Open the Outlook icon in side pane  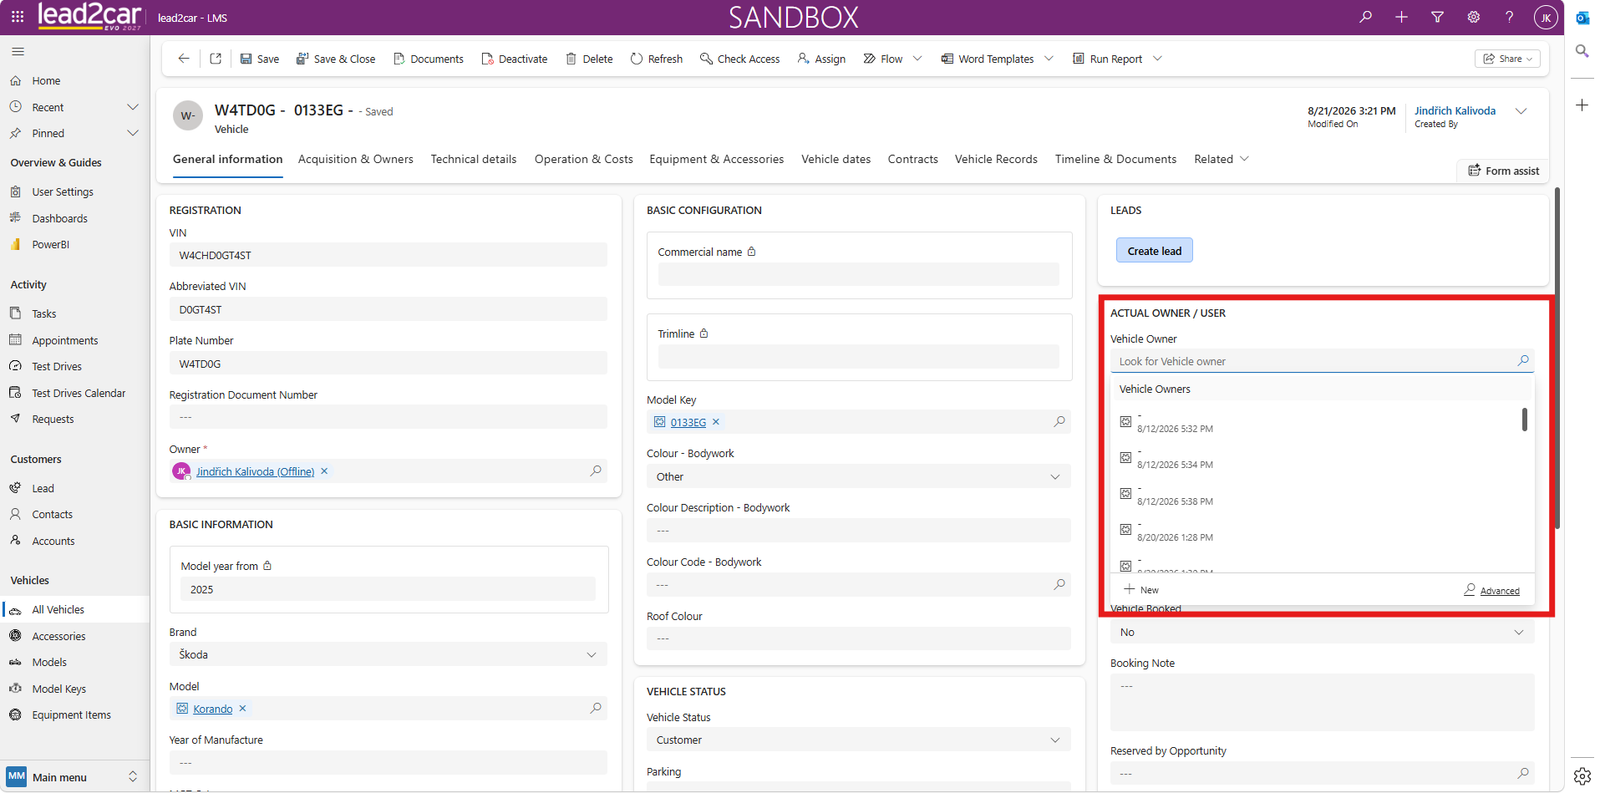tap(1582, 18)
